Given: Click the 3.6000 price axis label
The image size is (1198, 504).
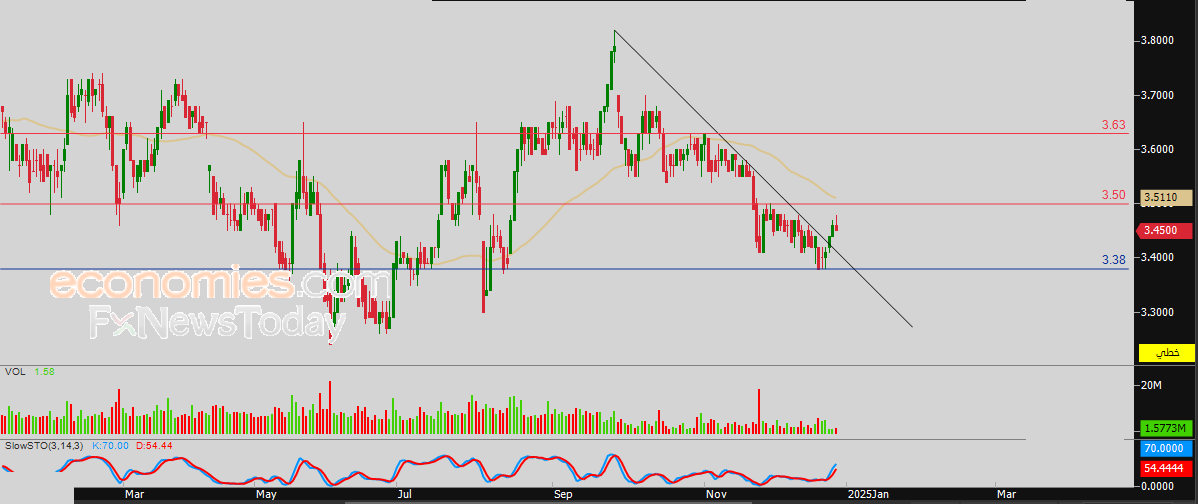Looking at the screenshot, I should pyautogui.click(x=1157, y=149).
